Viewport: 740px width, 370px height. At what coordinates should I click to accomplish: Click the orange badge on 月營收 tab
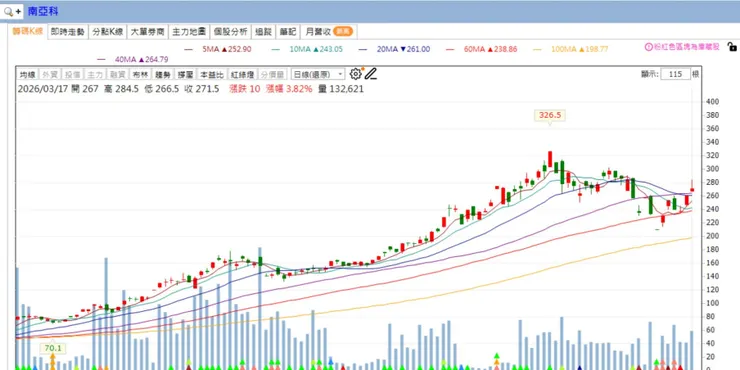tap(343, 32)
